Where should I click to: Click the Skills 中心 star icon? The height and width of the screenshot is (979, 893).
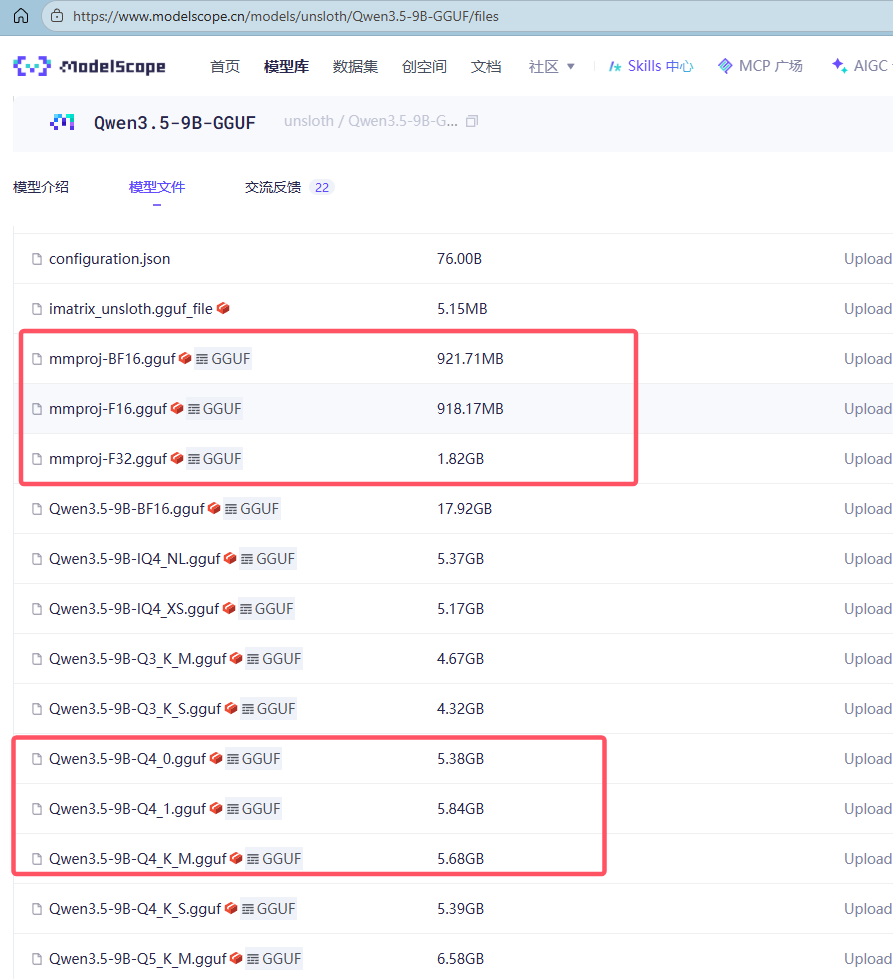point(615,66)
